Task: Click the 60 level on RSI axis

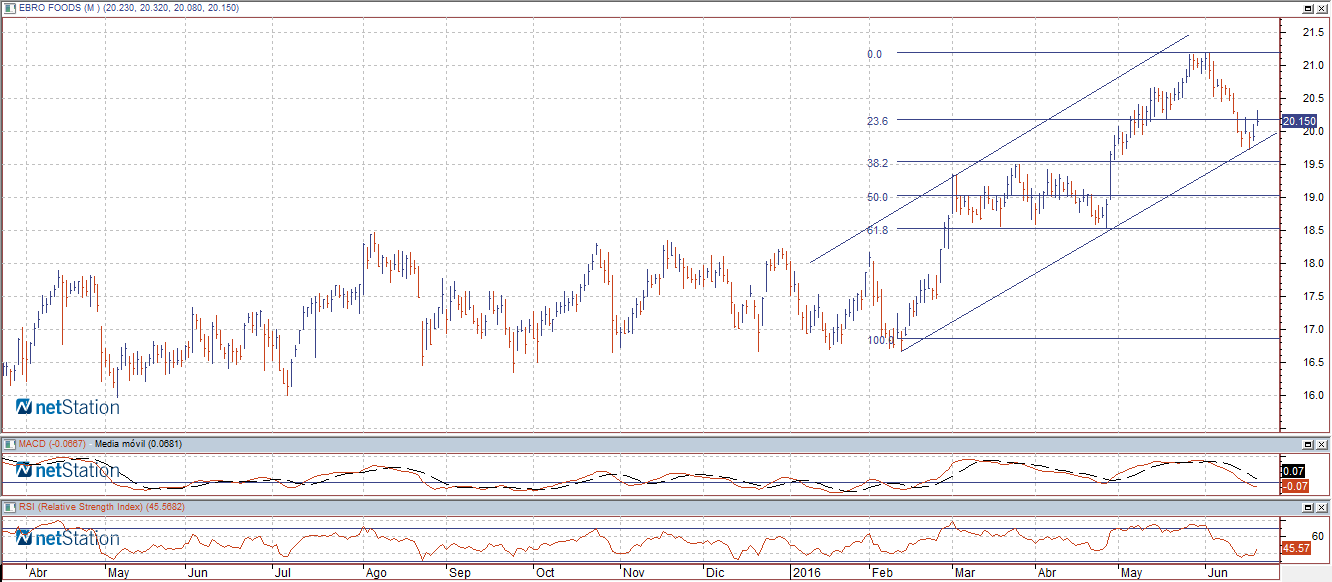Action: click(1317, 536)
